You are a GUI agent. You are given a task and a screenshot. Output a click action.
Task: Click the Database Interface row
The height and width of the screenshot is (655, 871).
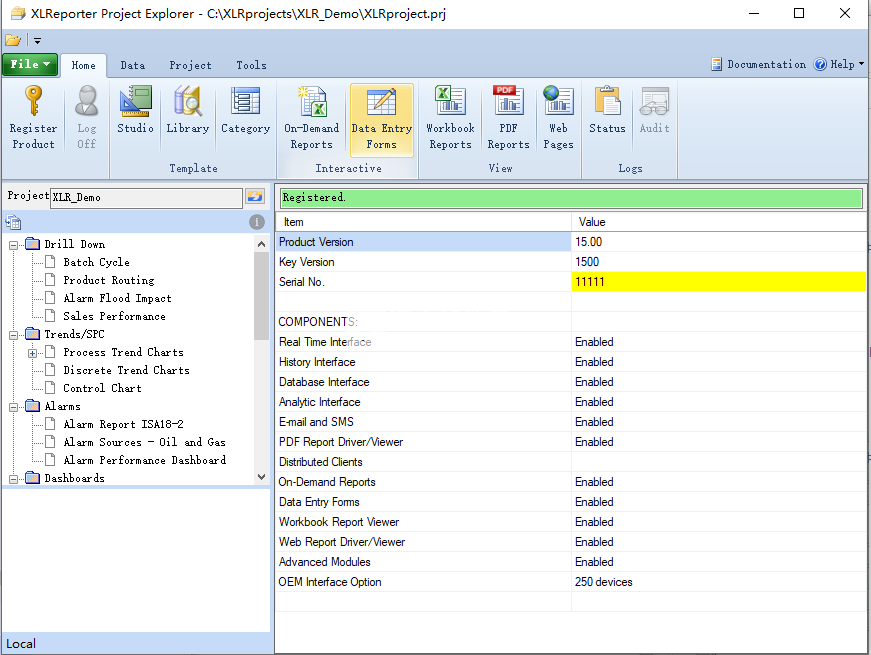(571, 382)
